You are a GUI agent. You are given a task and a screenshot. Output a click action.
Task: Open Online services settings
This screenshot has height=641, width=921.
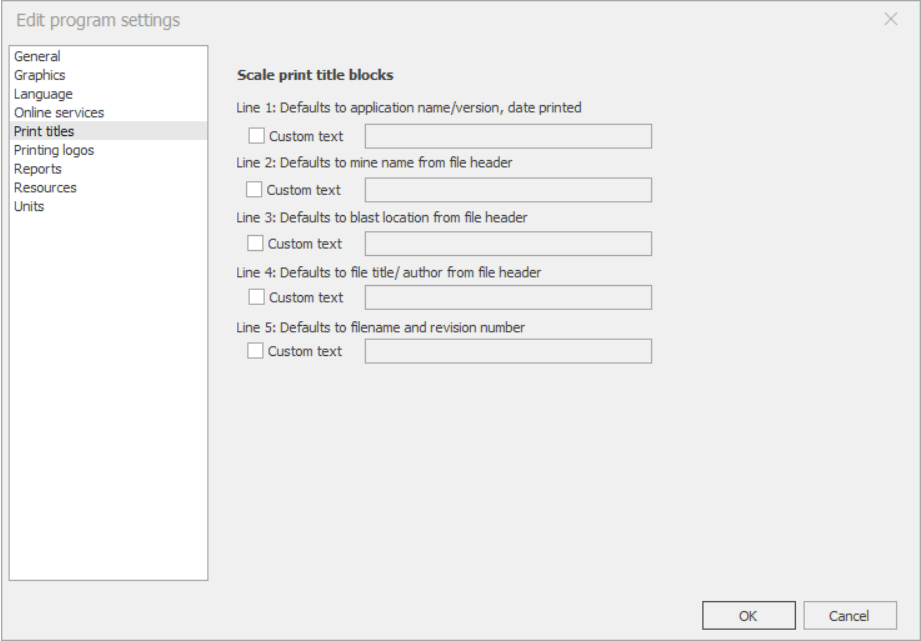(59, 113)
